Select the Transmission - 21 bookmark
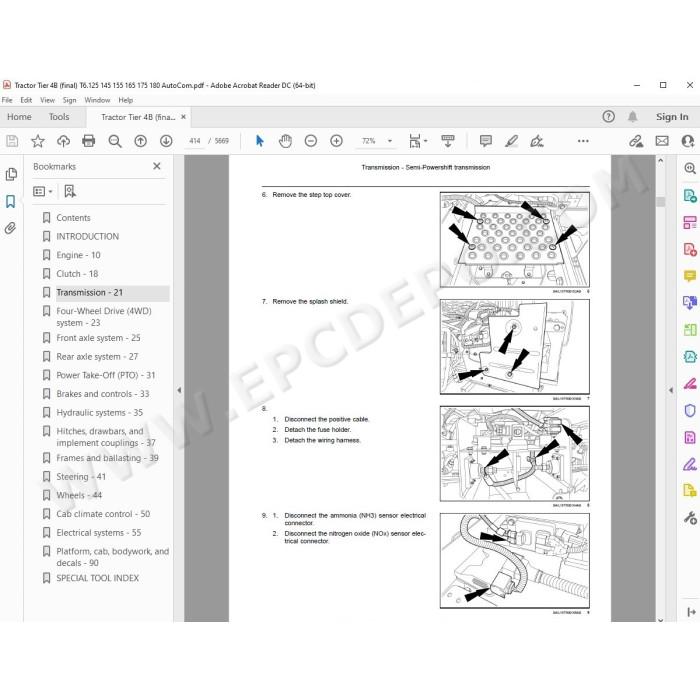Image resolution: width=700 pixels, height=700 pixels. click(x=89, y=293)
